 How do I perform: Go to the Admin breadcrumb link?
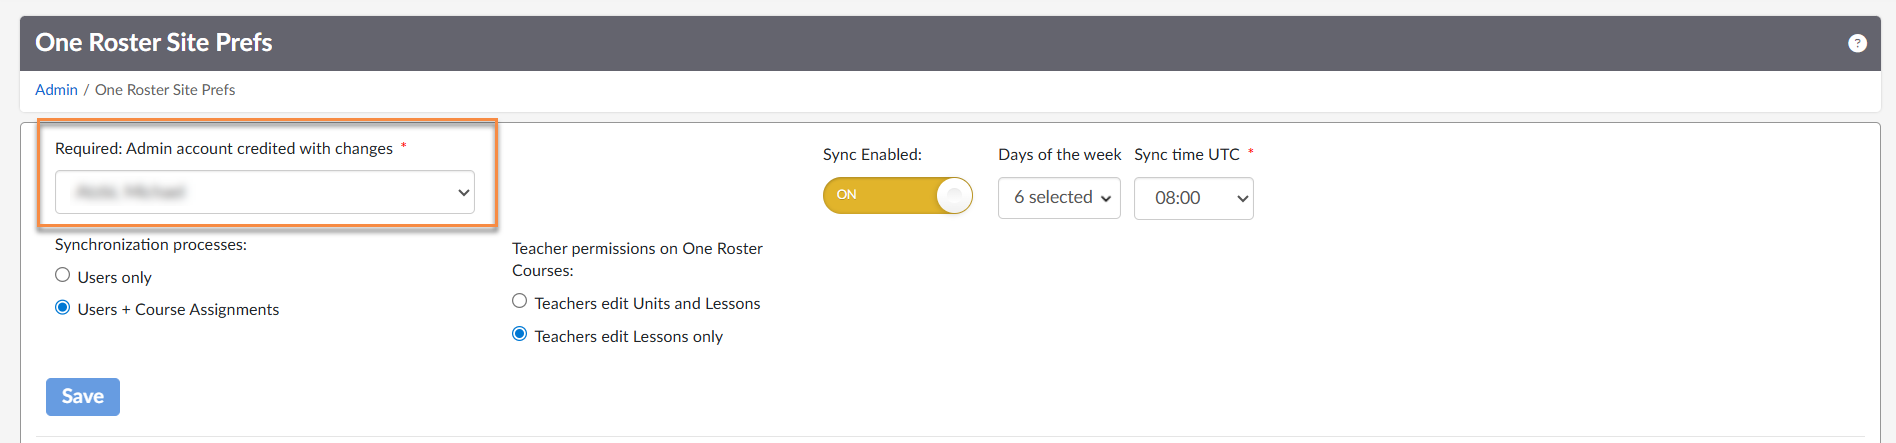coord(56,90)
